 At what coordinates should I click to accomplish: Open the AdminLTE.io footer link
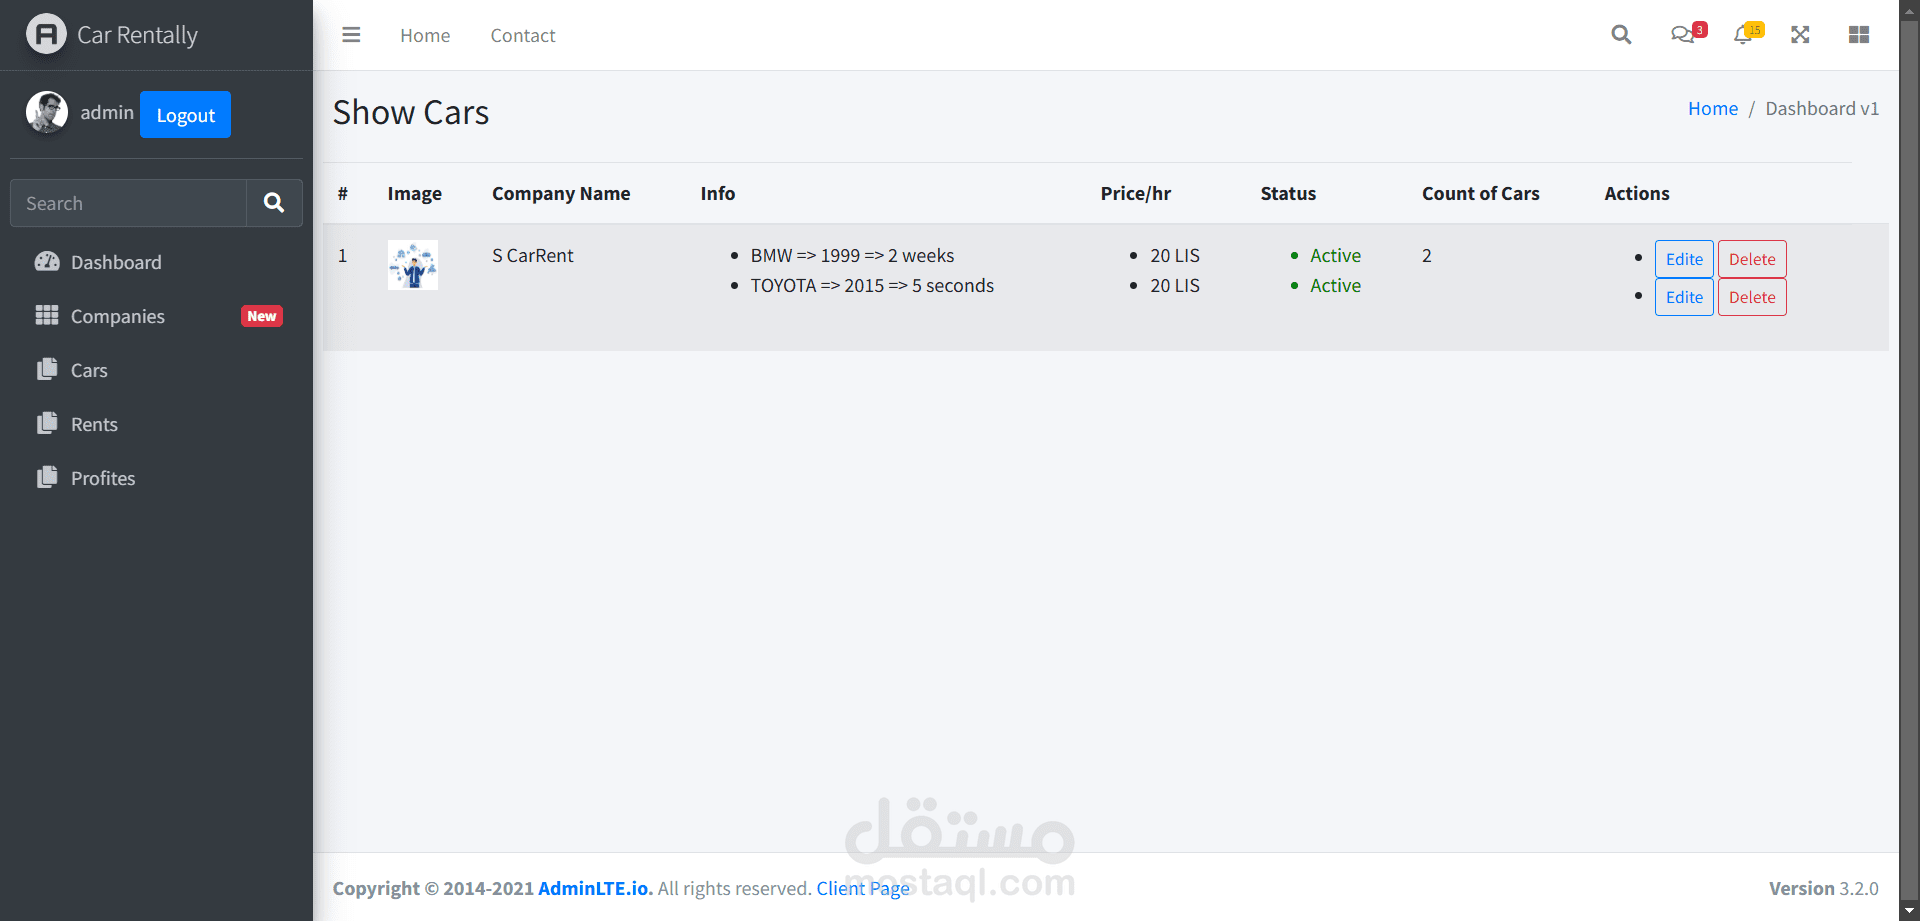pyautogui.click(x=593, y=888)
